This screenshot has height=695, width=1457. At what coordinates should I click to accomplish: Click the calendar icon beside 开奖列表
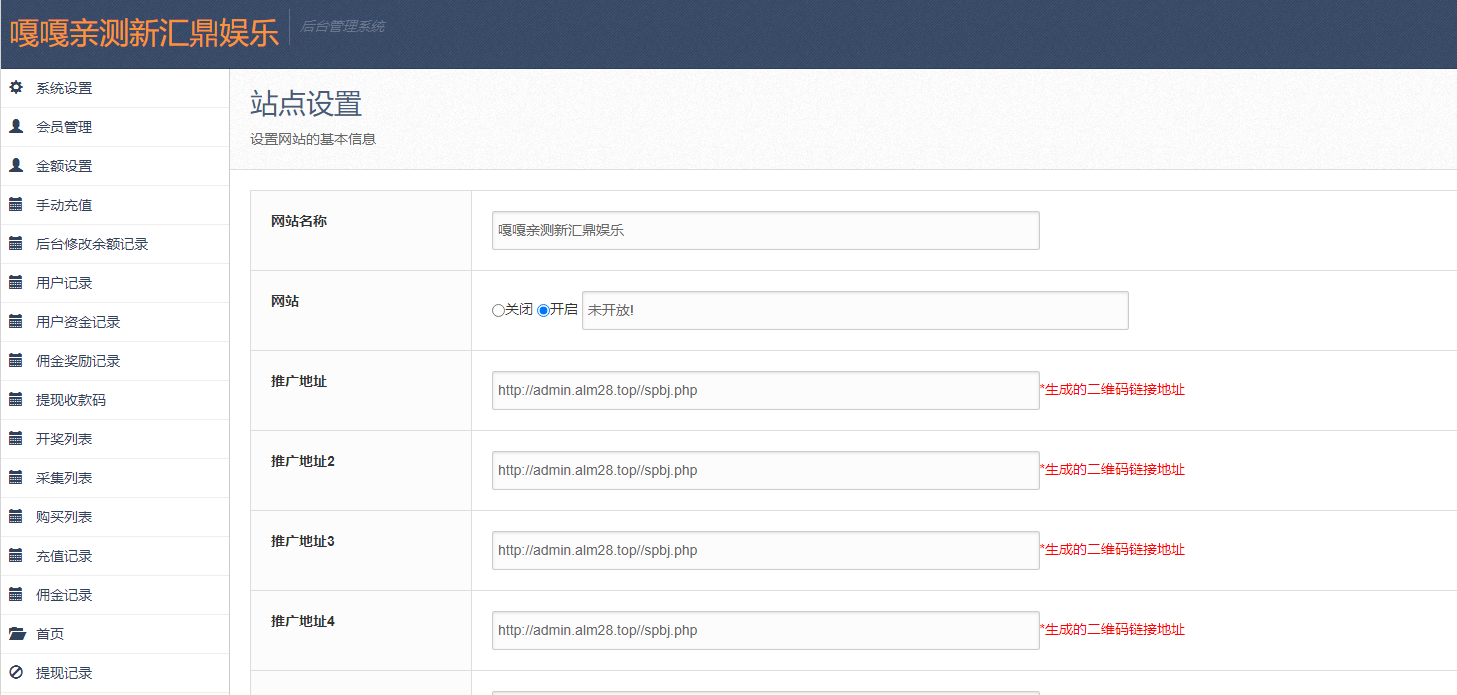click(x=16, y=439)
